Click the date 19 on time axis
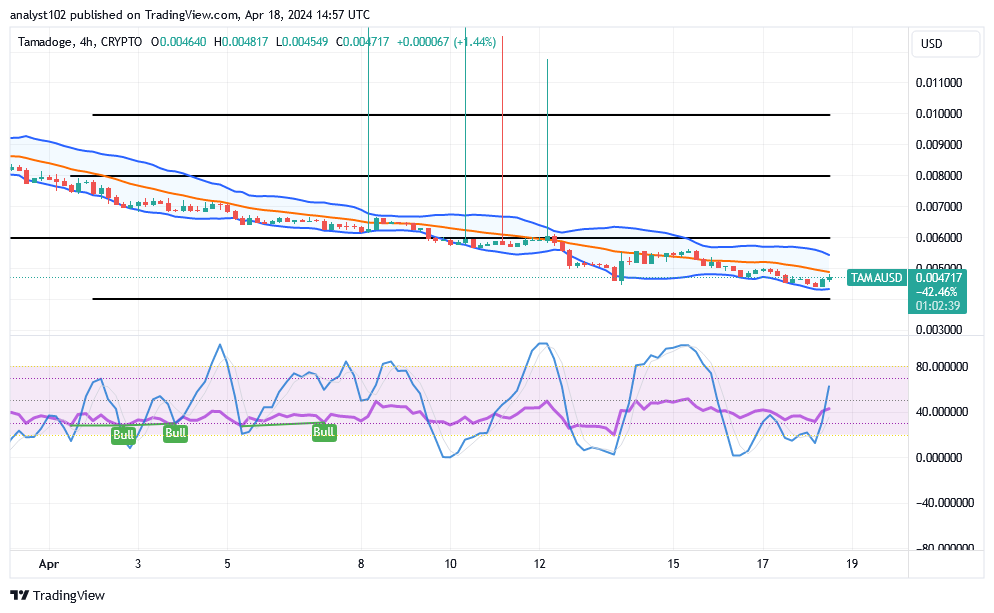 pos(852,564)
